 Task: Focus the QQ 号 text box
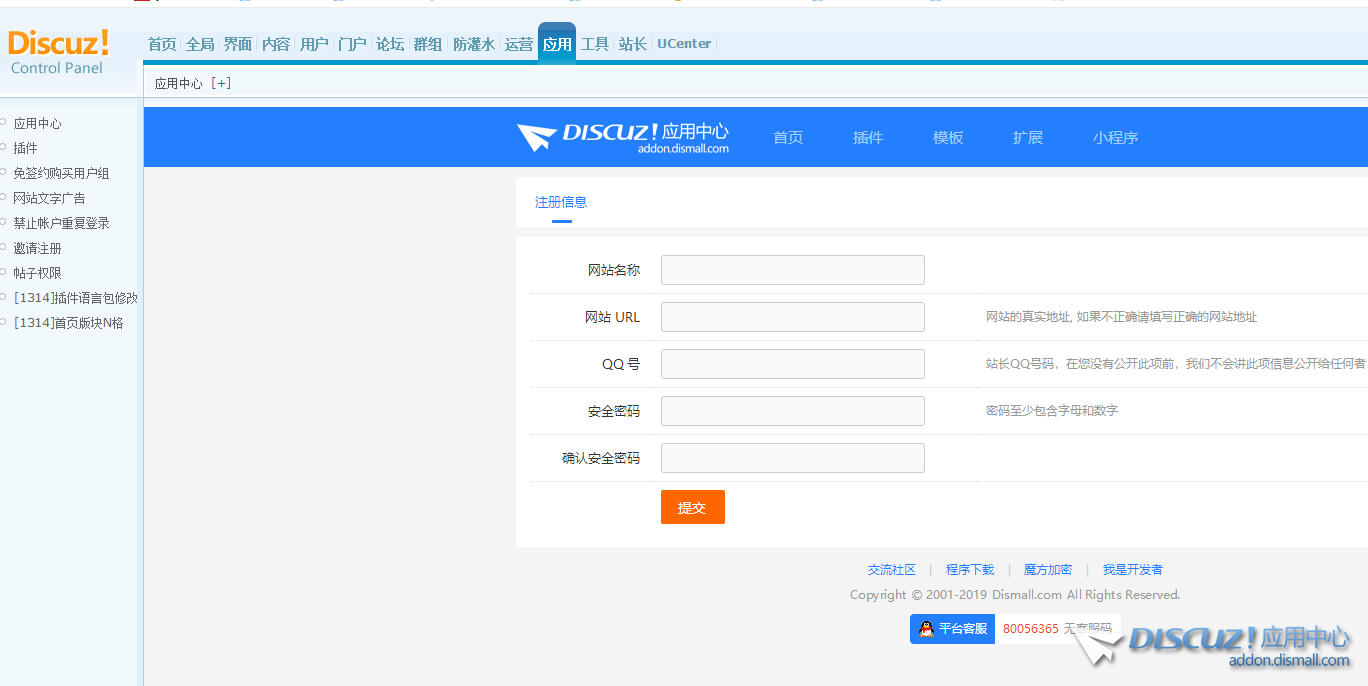(792, 364)
